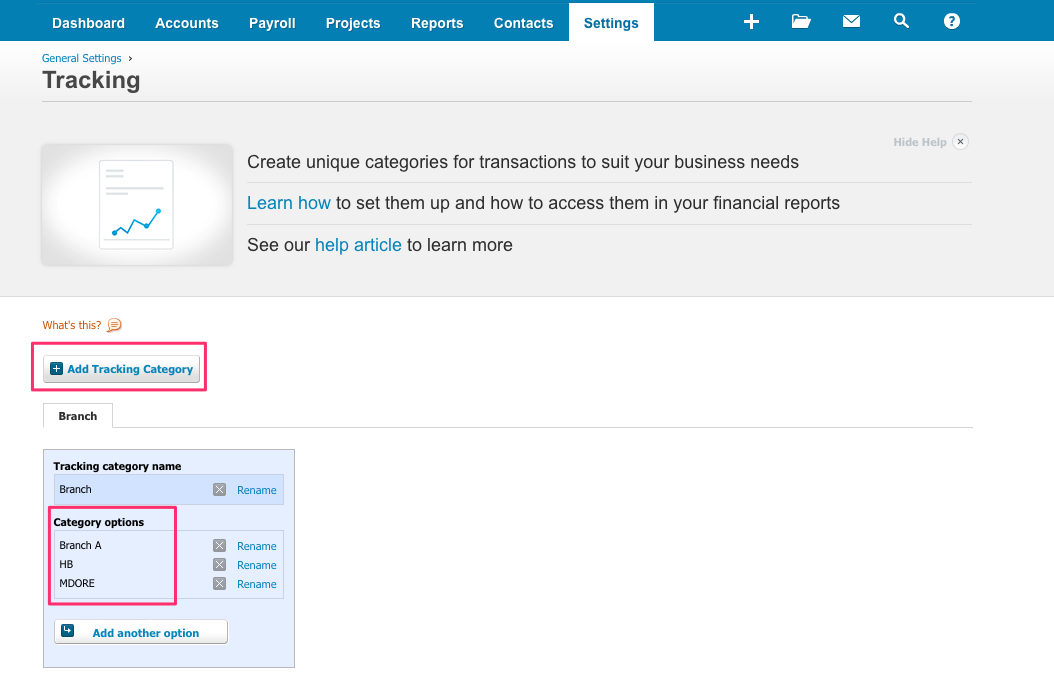This screenshot has width=1054, height=691.
Task: Delete the Branch A option
Action: pos(219,545)
